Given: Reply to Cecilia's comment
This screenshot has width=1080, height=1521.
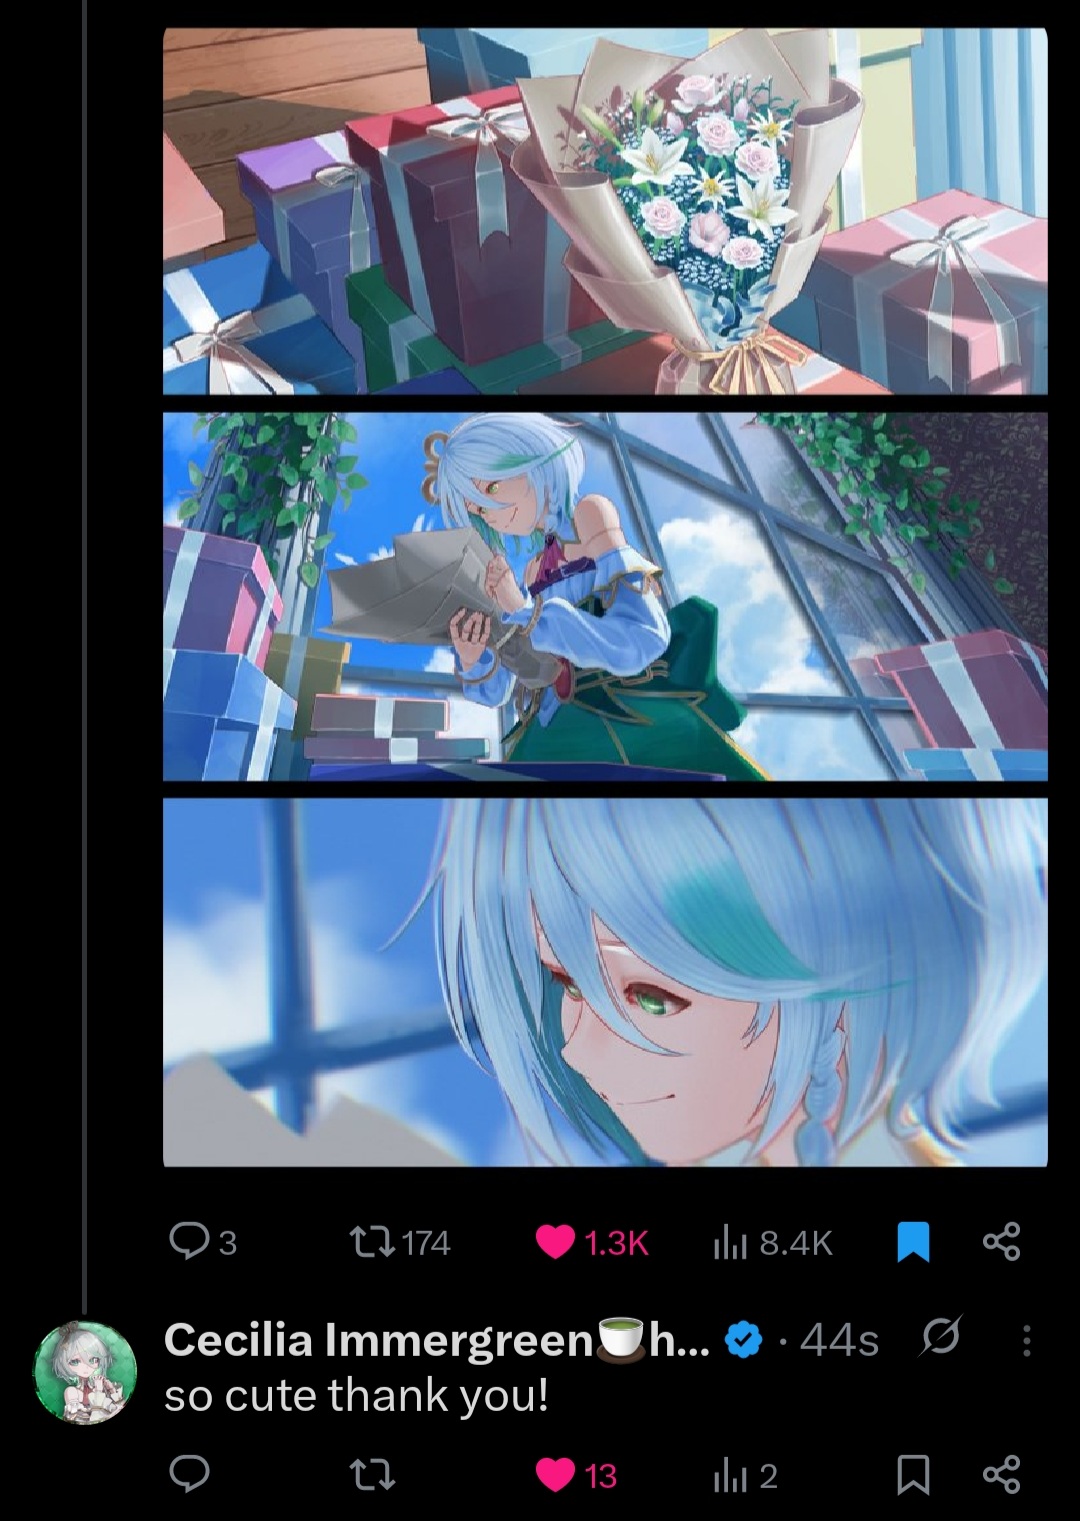Looking at the screenshot, I should 189,1474.
